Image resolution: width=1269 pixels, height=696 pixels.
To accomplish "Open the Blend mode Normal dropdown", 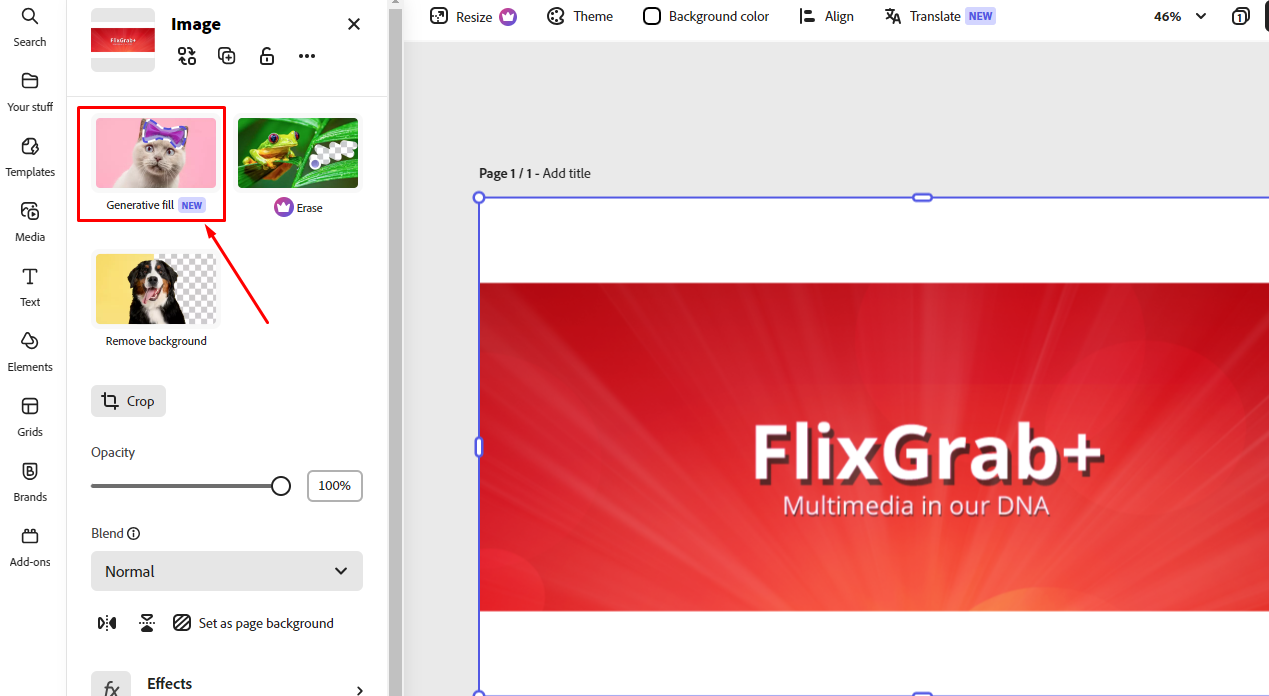I will pos(227,571).
